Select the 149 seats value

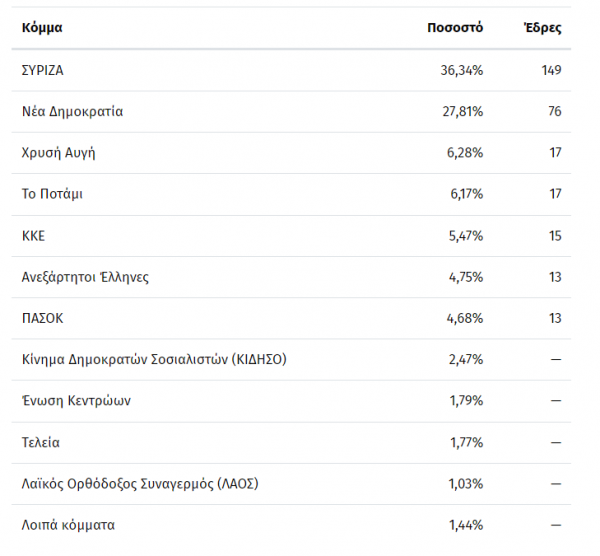point(549,70)
